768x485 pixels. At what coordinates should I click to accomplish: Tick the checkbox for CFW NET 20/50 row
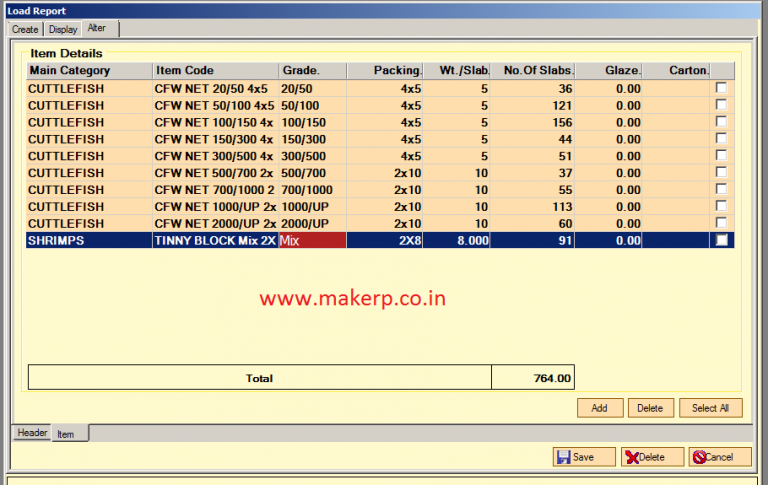click(x=721, y=89)
